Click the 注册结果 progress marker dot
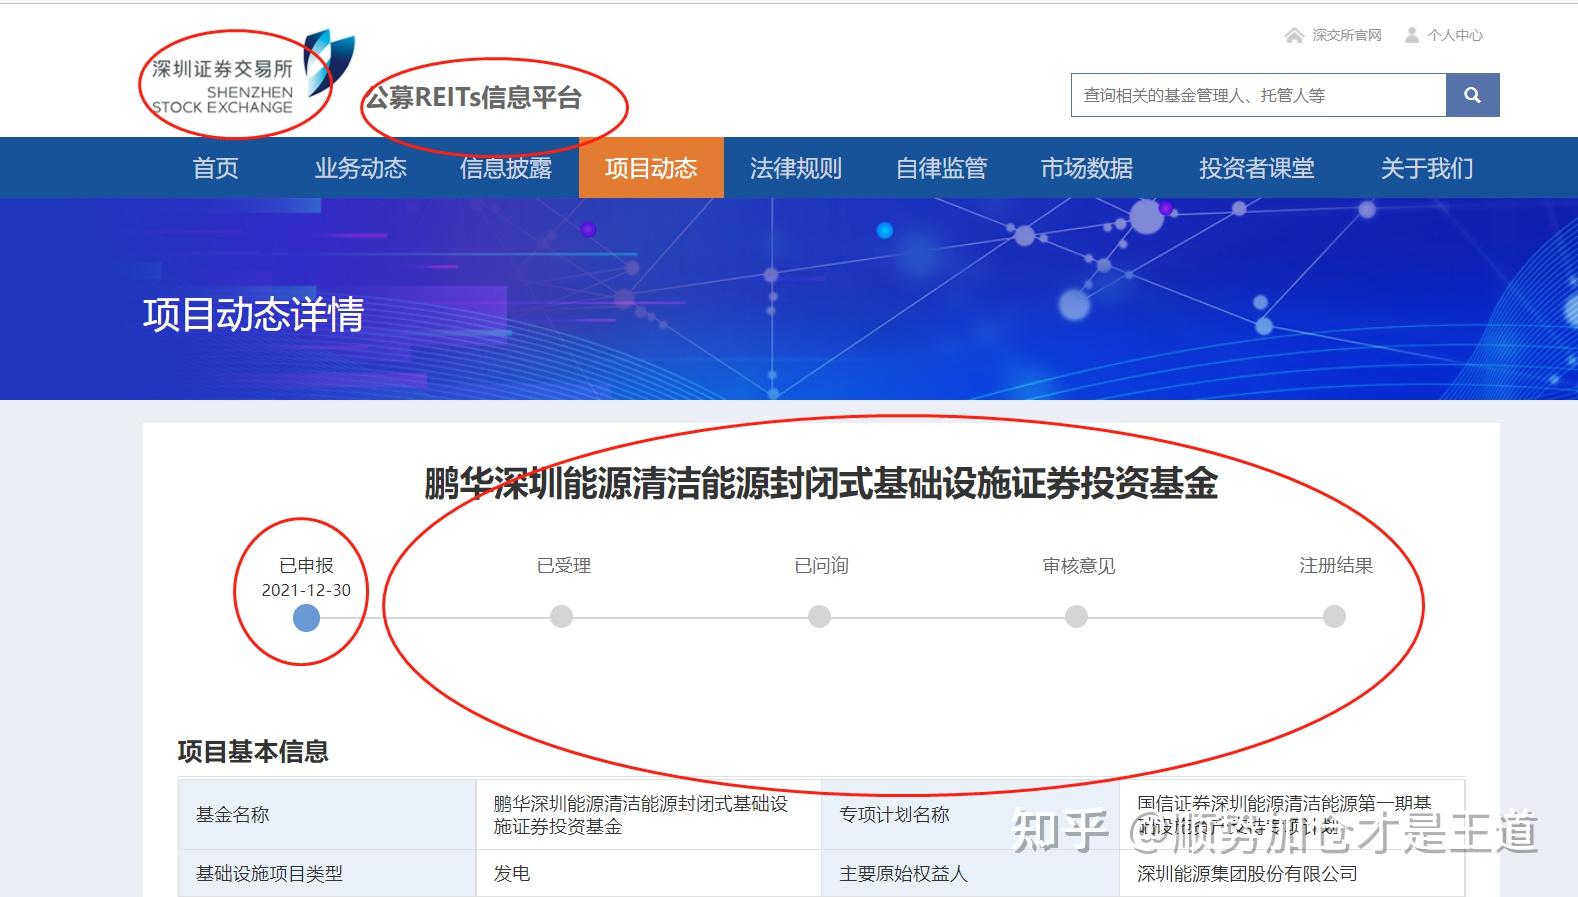Screen dimensions: 1578x897 1334,617
